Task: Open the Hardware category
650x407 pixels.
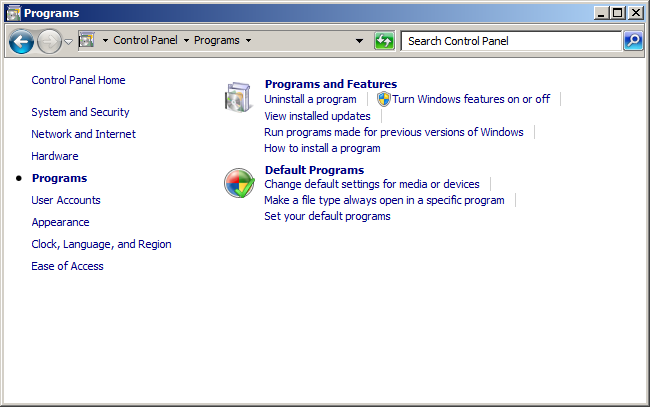Action: [55, 156]
